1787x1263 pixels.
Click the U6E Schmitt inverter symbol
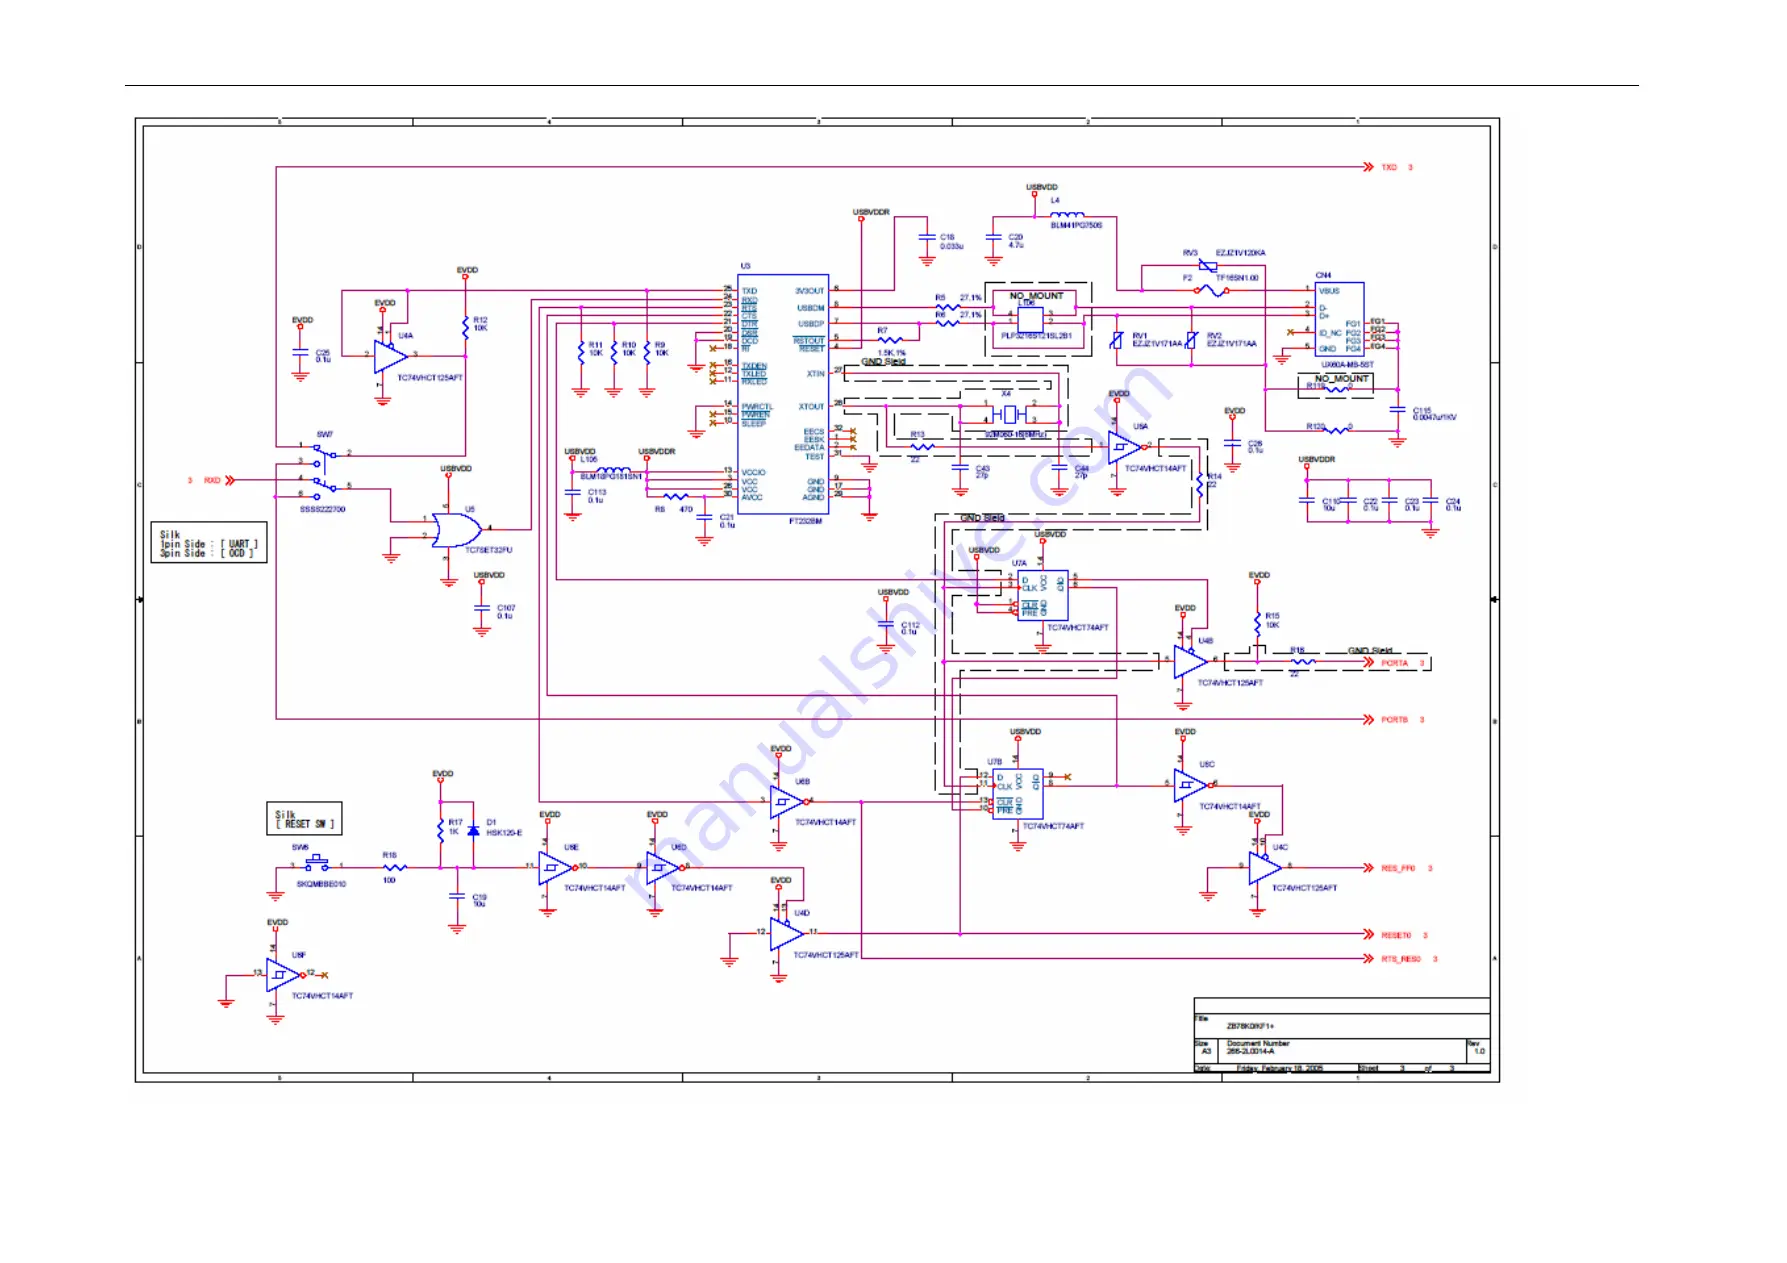point(556,867)
